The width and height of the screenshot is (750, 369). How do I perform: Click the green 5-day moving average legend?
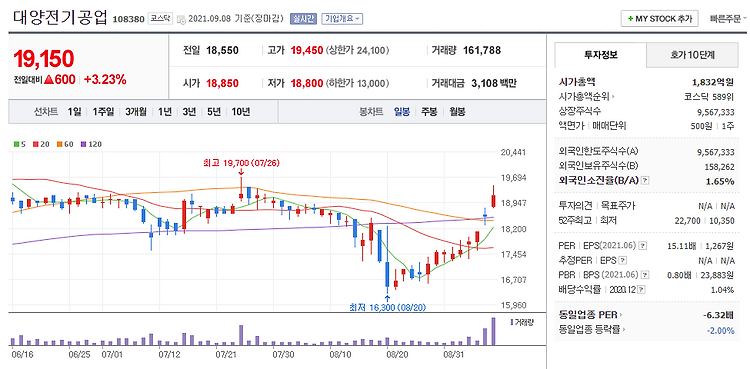pos(19,144)
